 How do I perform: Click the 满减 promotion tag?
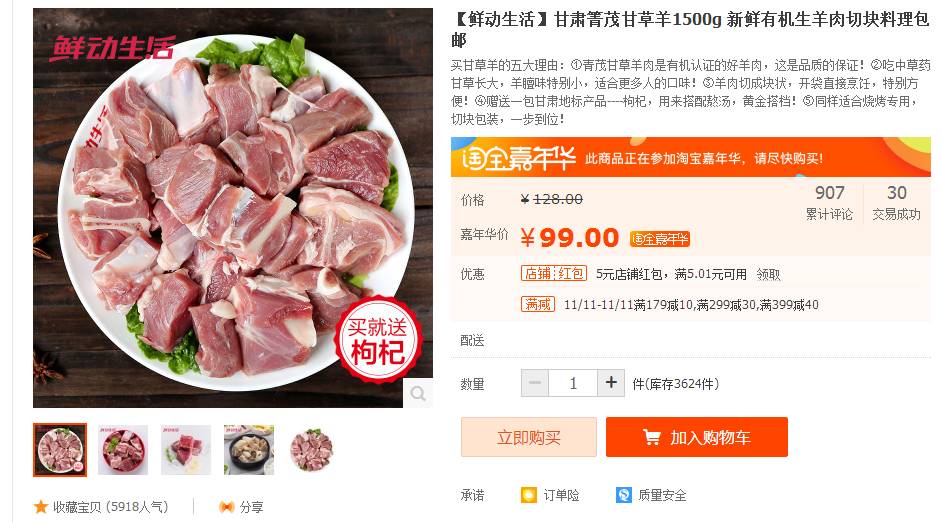tap(537, 304)
